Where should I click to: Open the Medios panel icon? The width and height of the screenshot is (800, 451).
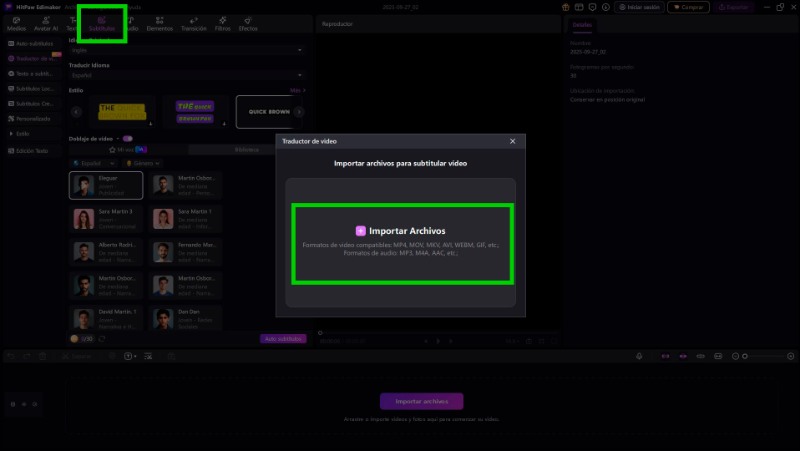point(16,24)
